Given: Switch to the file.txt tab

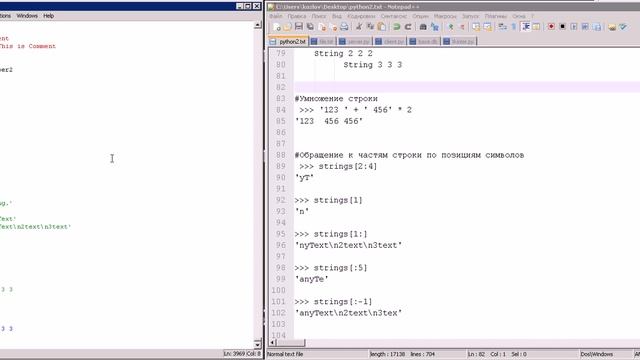Looking at the screenshot, I should (x=322, y=41).
